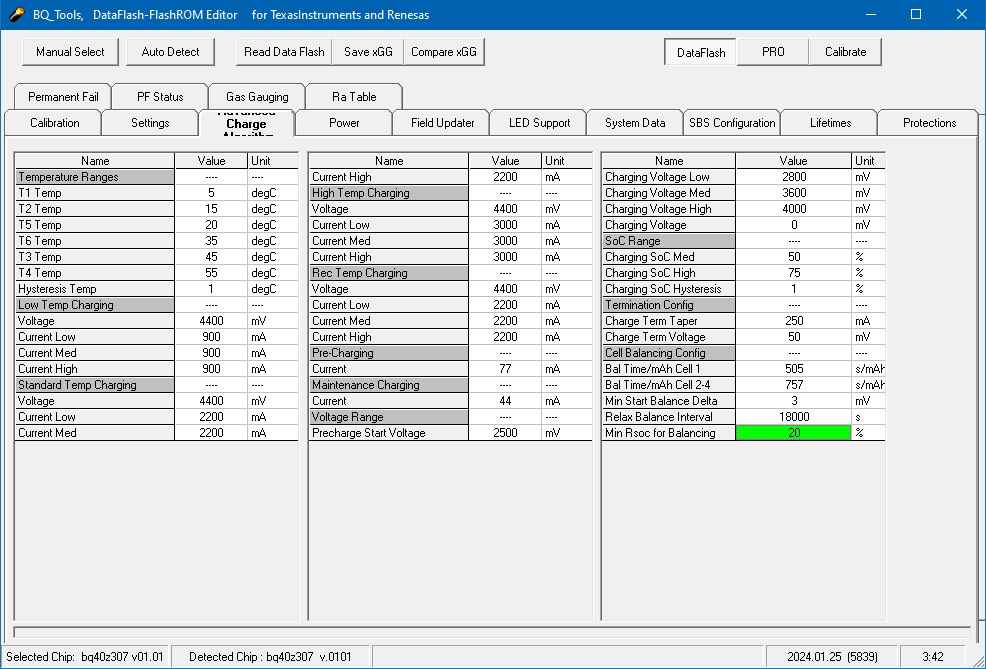Select the Charging Voltage Low value 2800
986x669 pixels.
(x=794, y=177)
